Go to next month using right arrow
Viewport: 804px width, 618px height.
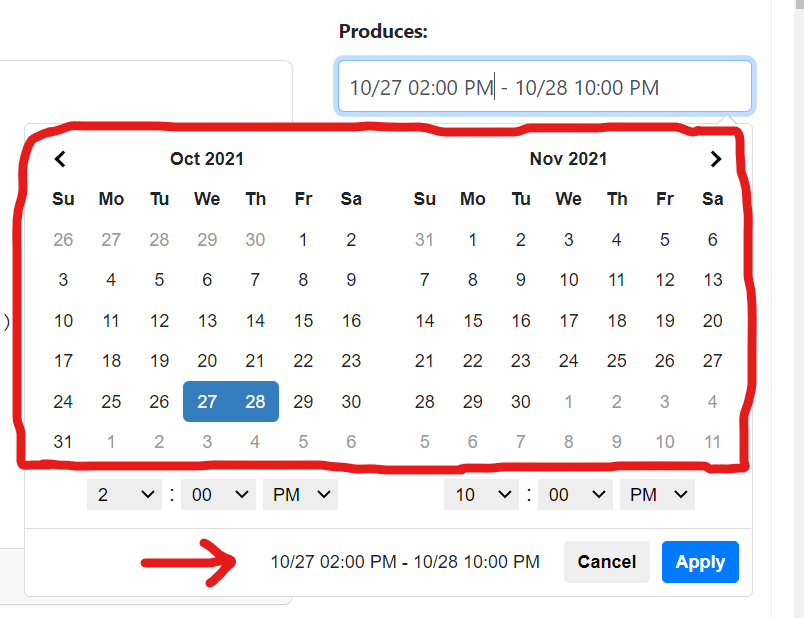(x=715, y=159)
